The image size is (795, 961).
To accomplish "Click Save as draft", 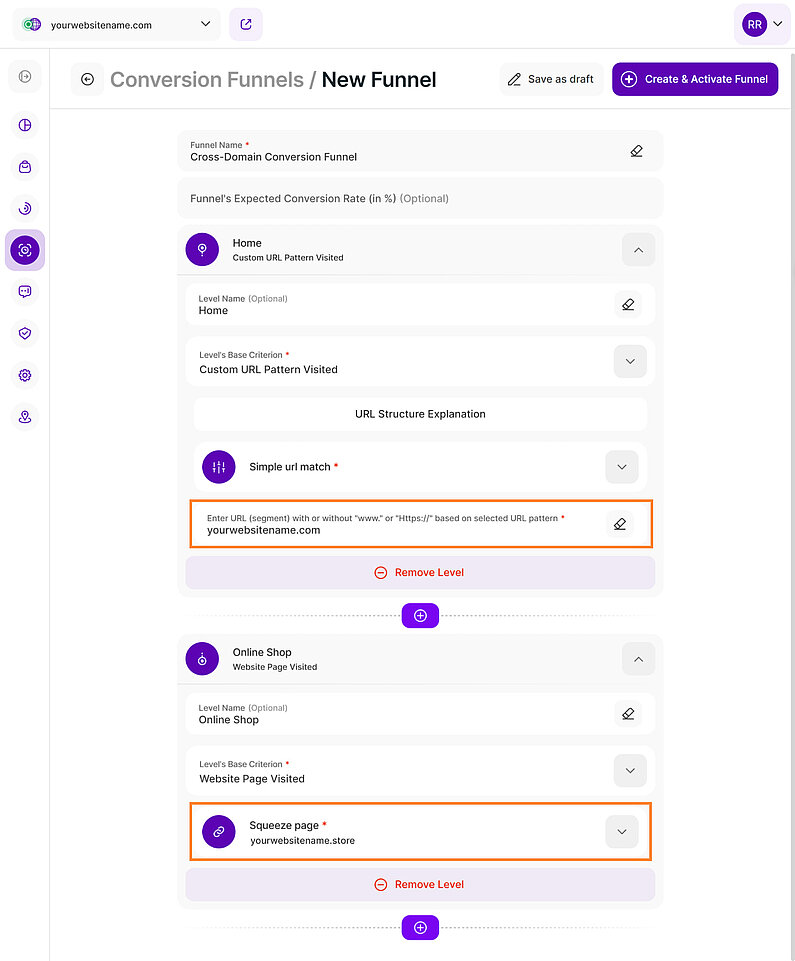I will [x=551, y=79].
